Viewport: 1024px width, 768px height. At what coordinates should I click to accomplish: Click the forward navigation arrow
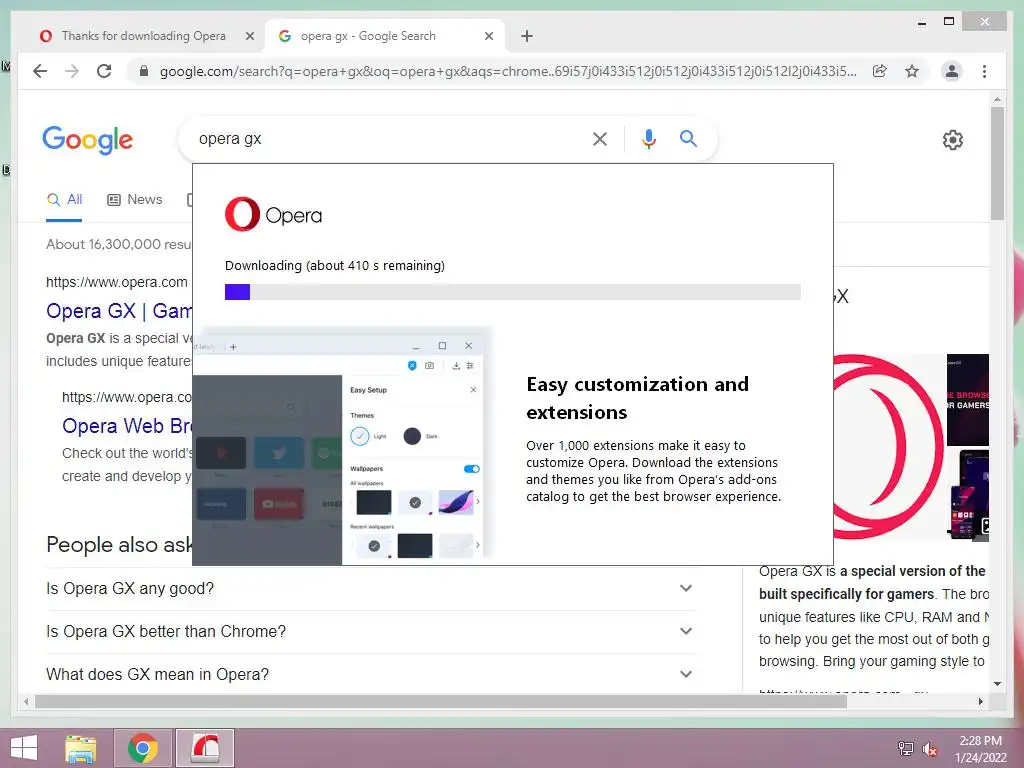click(72, 71)
